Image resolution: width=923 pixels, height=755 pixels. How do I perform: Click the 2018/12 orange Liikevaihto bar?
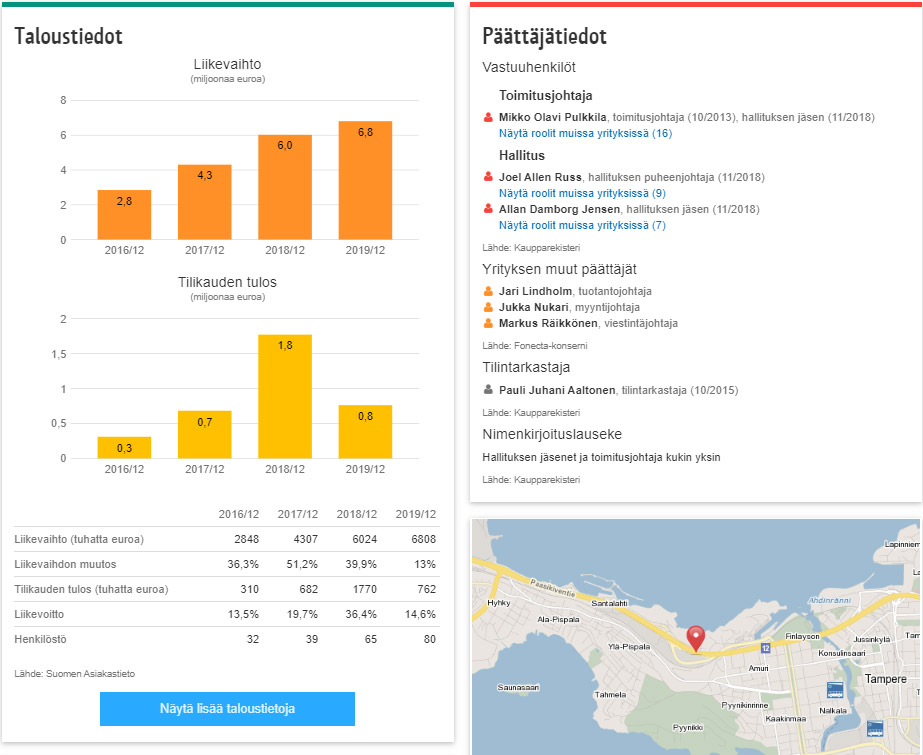(x=285, y=187)
